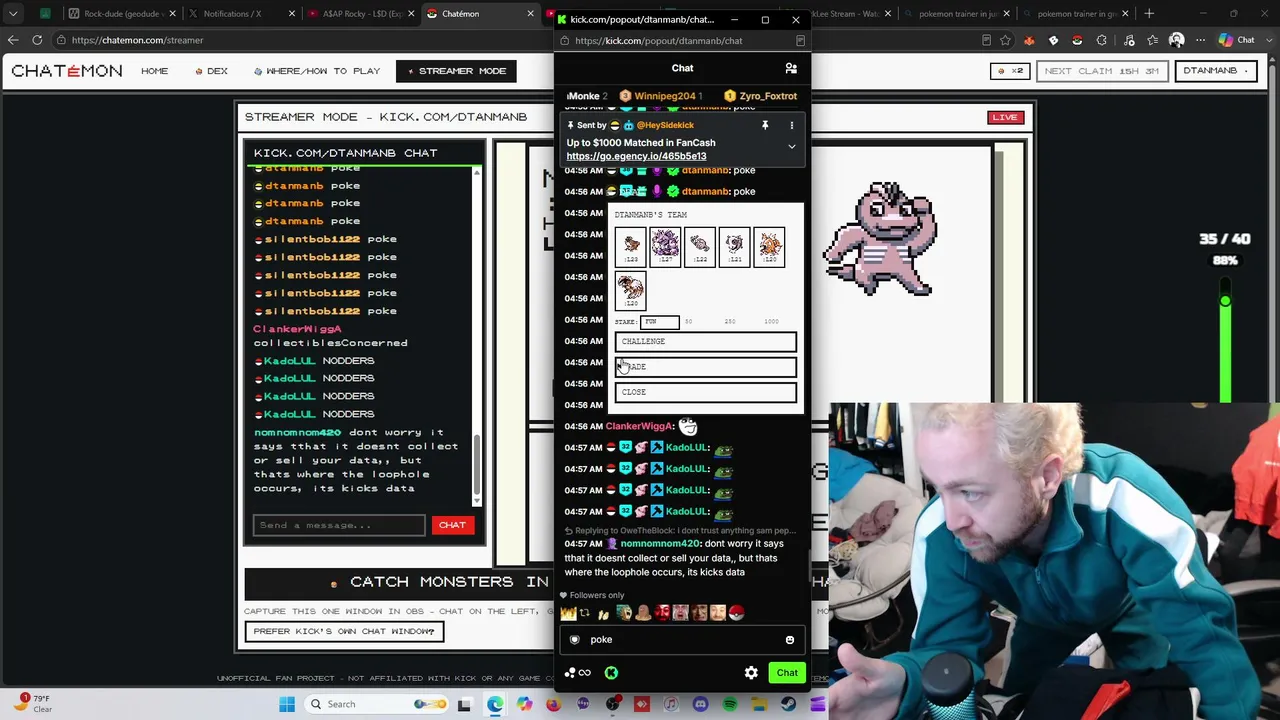Expand the pinned message chevron
Screen dimensions: 1280x720
tap(791, 147)
